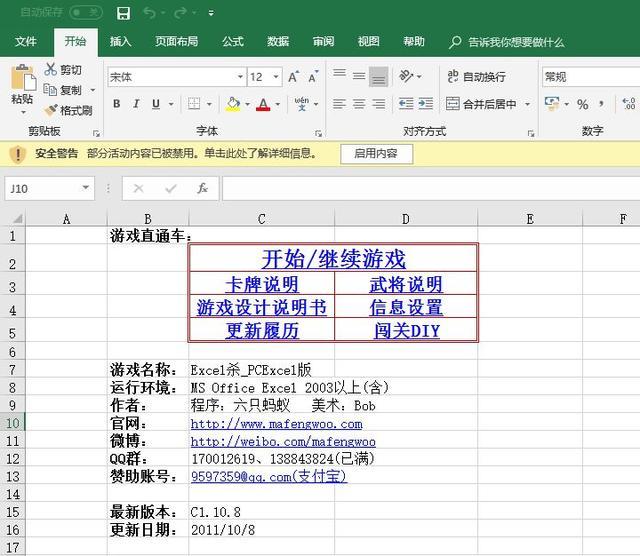Switch to the 页面布局 tab
Image resolution: width=640 pixels, height=556 pixels.
pos(176,41)
